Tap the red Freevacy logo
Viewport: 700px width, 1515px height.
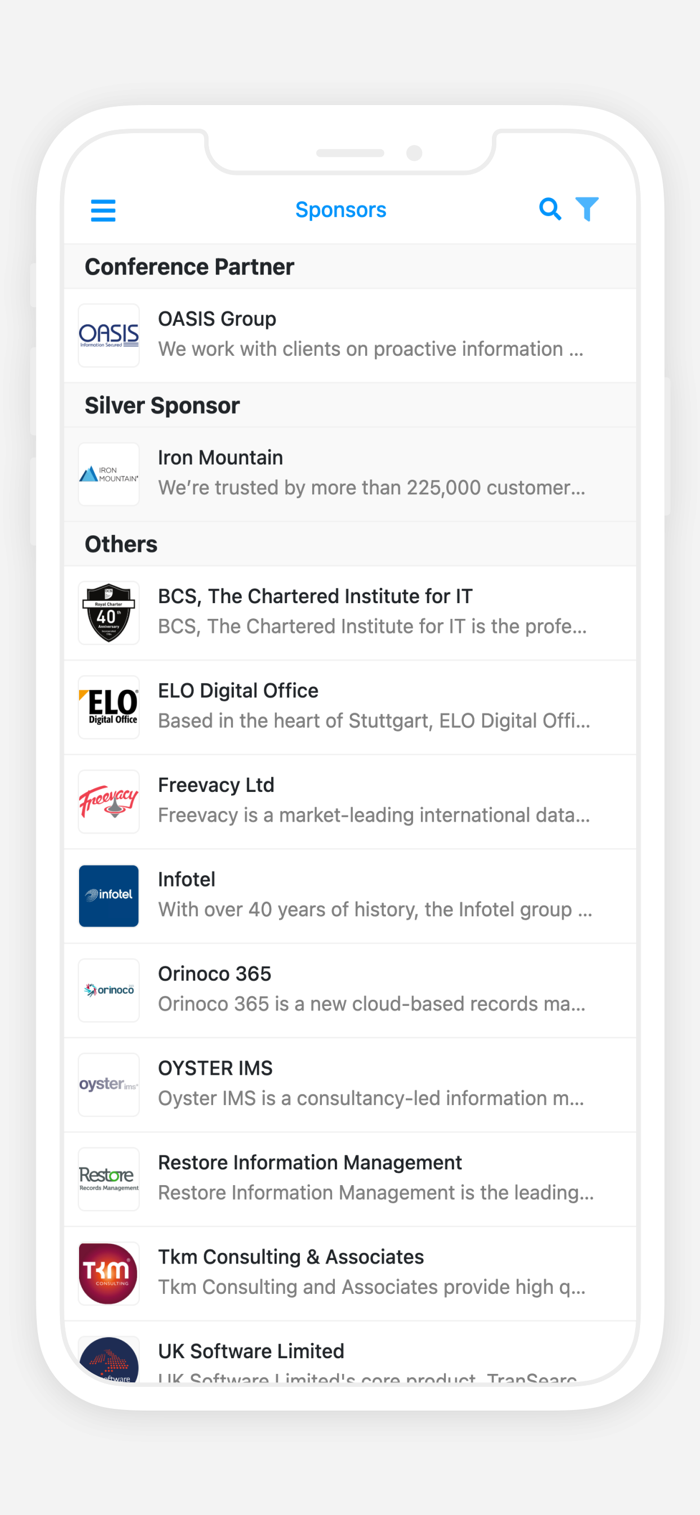tap(109, 801)
